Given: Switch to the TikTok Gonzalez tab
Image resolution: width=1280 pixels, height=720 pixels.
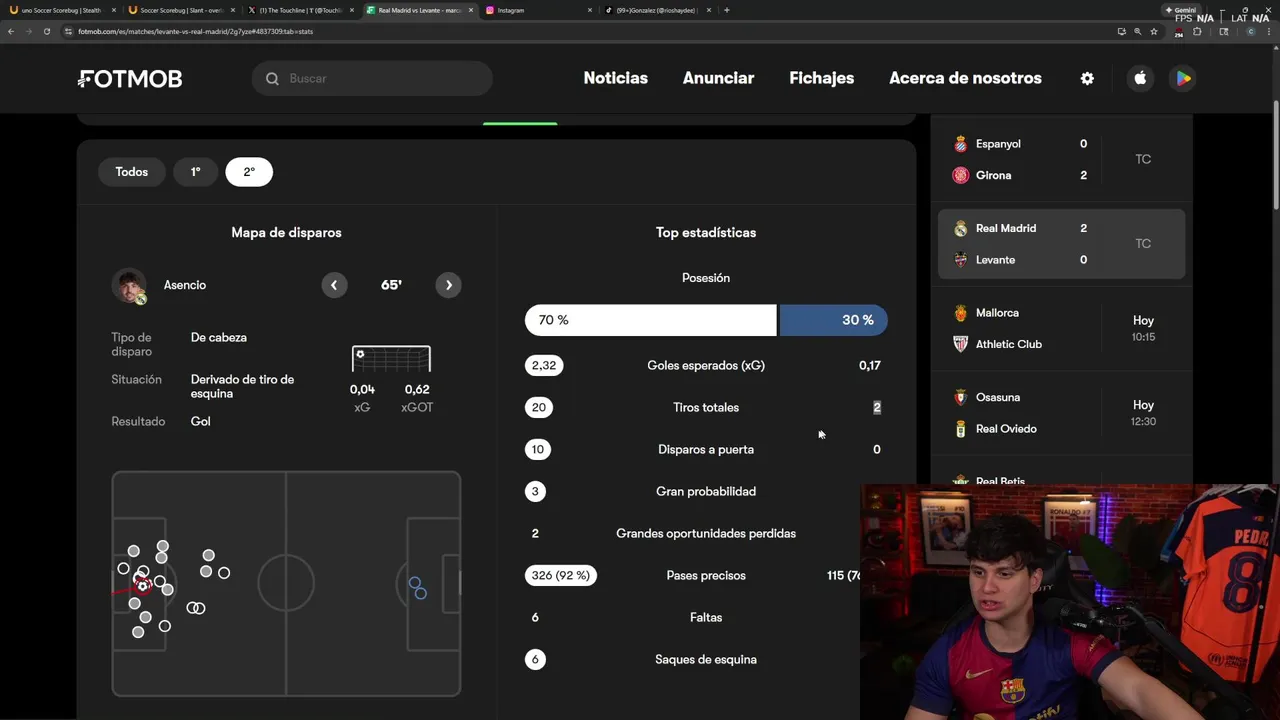Looking at the screenshot, I should [657, 10].
